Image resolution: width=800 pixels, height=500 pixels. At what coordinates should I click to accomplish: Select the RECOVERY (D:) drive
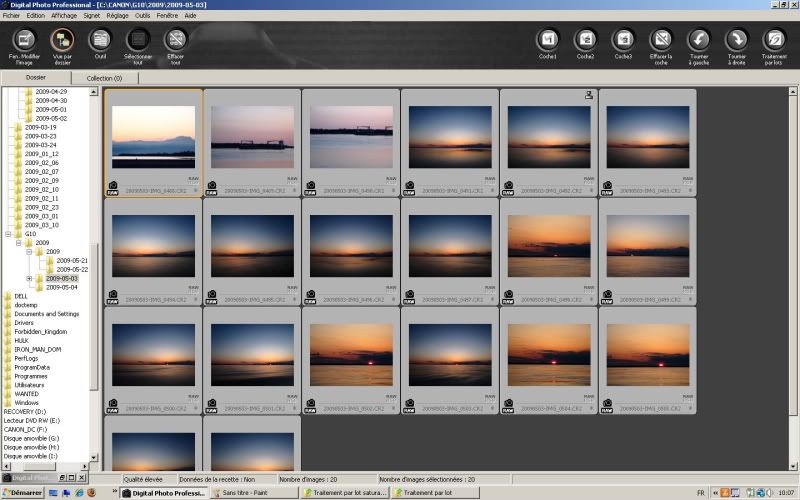[25, 412]
